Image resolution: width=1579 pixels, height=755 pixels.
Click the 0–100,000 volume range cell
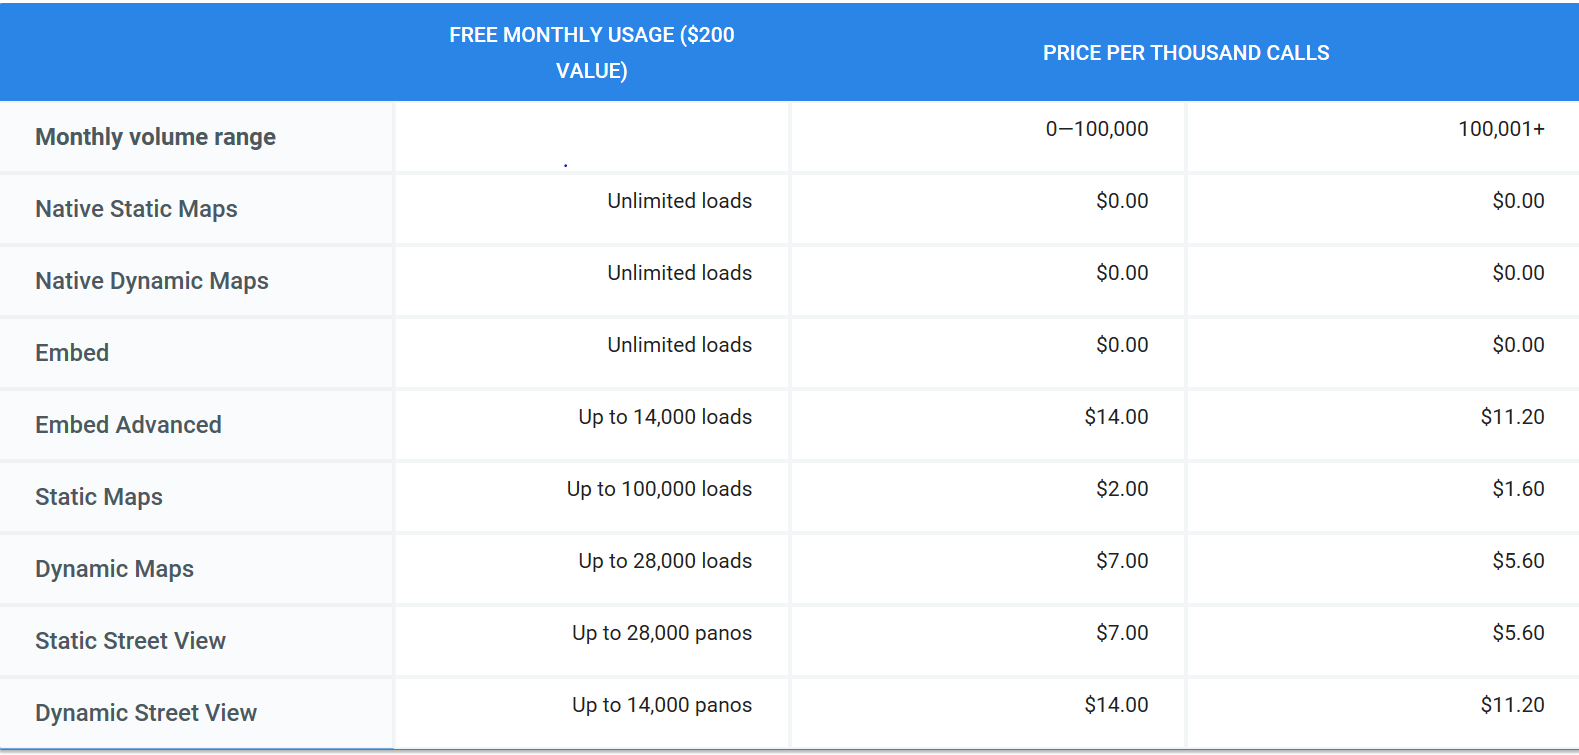pyautogui.click(x=1096, y=129)
